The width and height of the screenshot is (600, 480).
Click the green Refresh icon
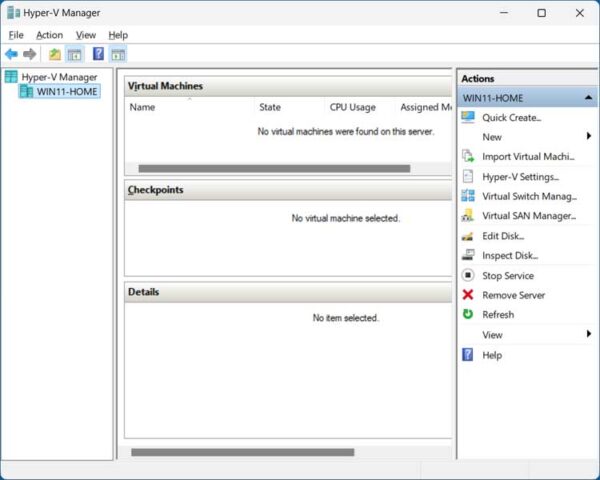coord(467,314)
